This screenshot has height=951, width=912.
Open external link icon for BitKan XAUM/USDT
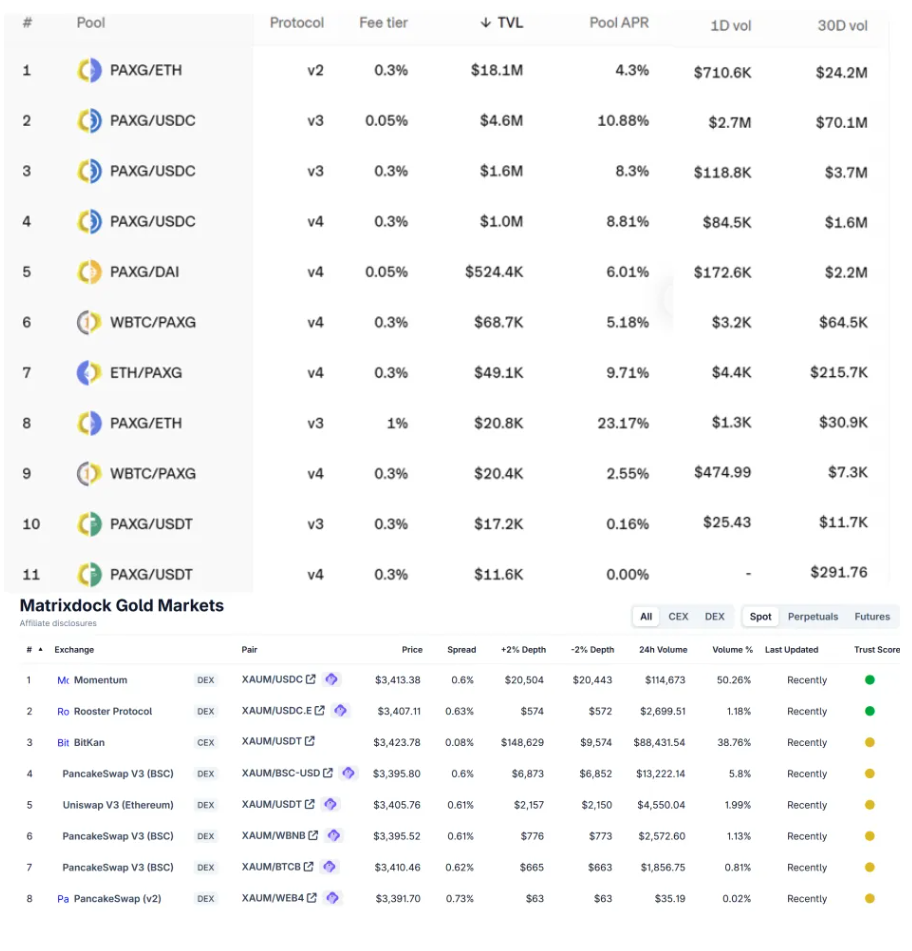pyautogui.click(x=310, y=742)
